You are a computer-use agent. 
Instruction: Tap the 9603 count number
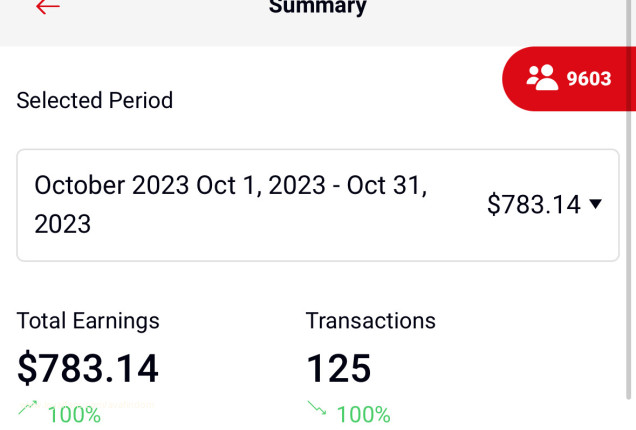pos(589,78)
